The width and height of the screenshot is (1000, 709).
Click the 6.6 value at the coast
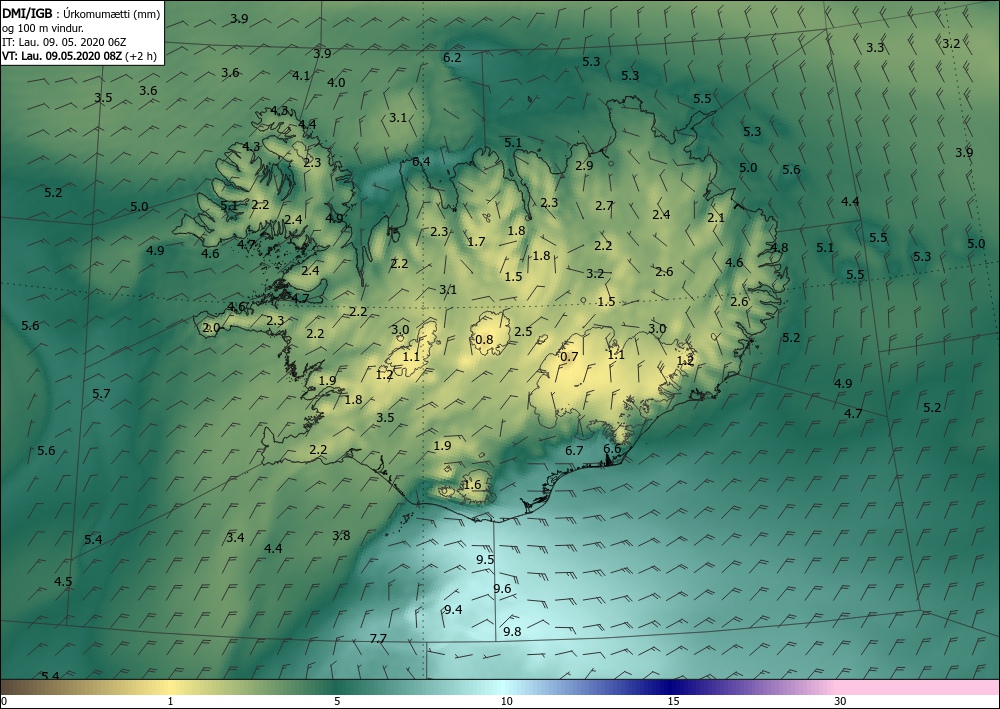click(612, 448)
